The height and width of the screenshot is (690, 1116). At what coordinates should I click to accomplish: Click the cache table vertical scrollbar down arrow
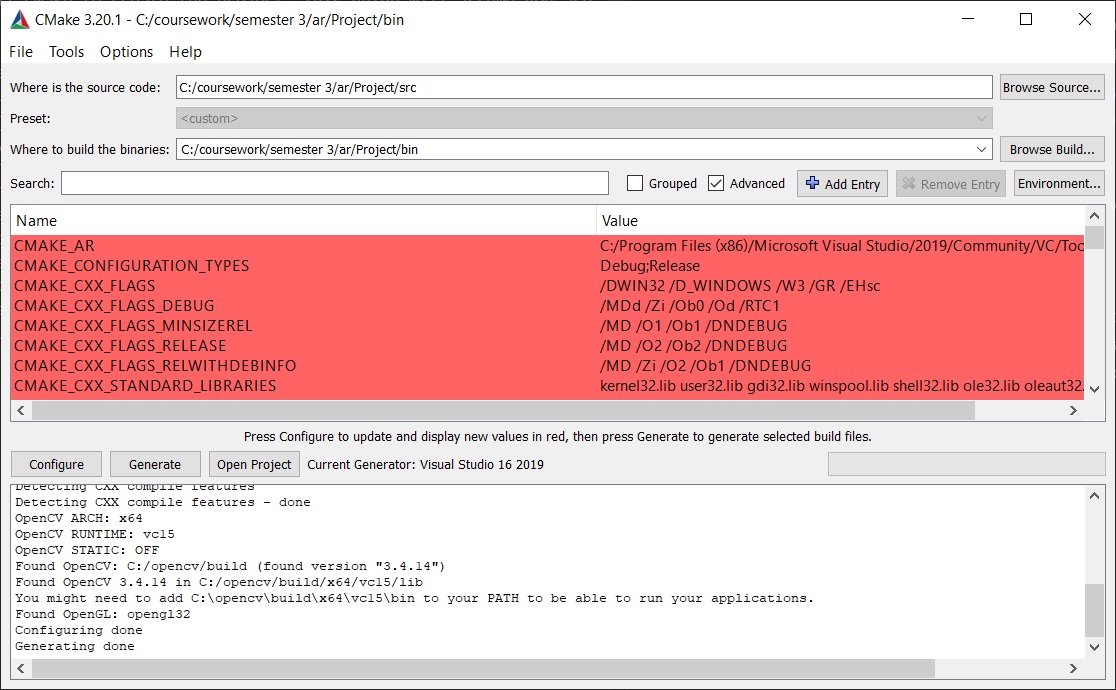(1095, 390)
